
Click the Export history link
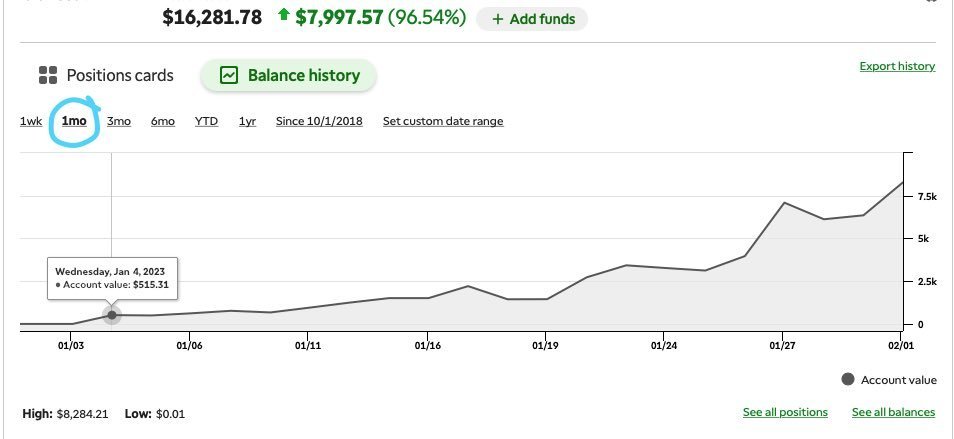coord(897,66)
